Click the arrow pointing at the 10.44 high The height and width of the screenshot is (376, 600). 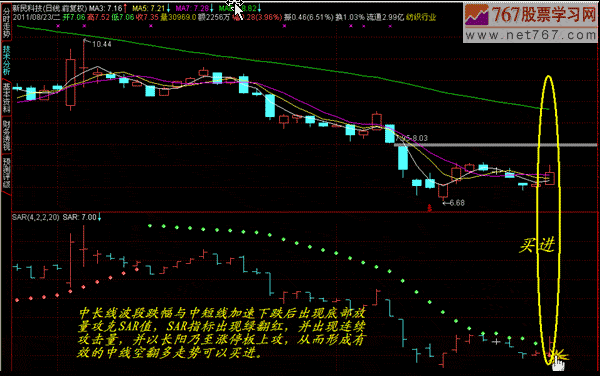click(87, 41)
